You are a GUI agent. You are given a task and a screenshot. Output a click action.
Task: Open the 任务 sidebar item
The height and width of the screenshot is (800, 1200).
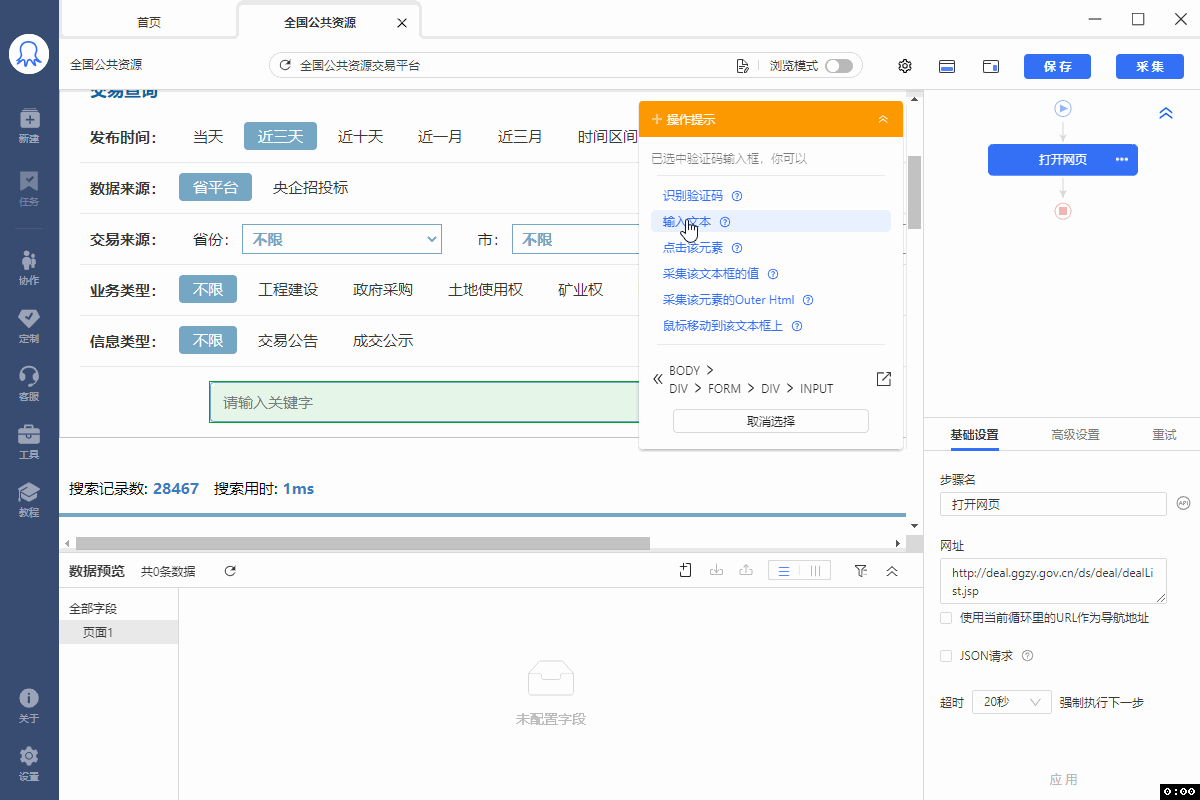pyautogui.click(x=29, y=187)
